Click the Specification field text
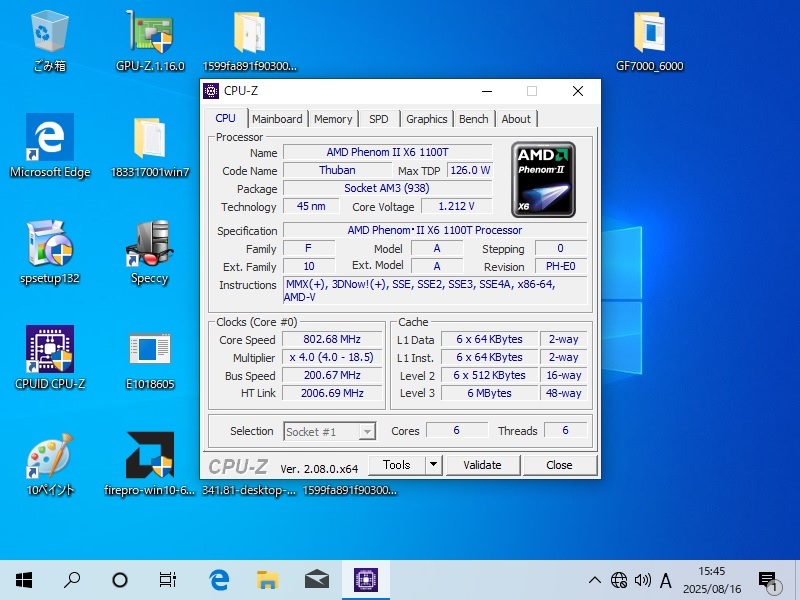The image size is (800, 600). click(x=435, y=230)
